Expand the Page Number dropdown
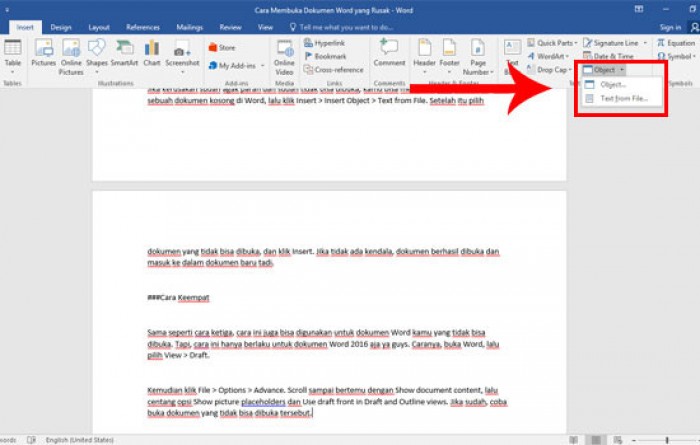 coord(492,72)
